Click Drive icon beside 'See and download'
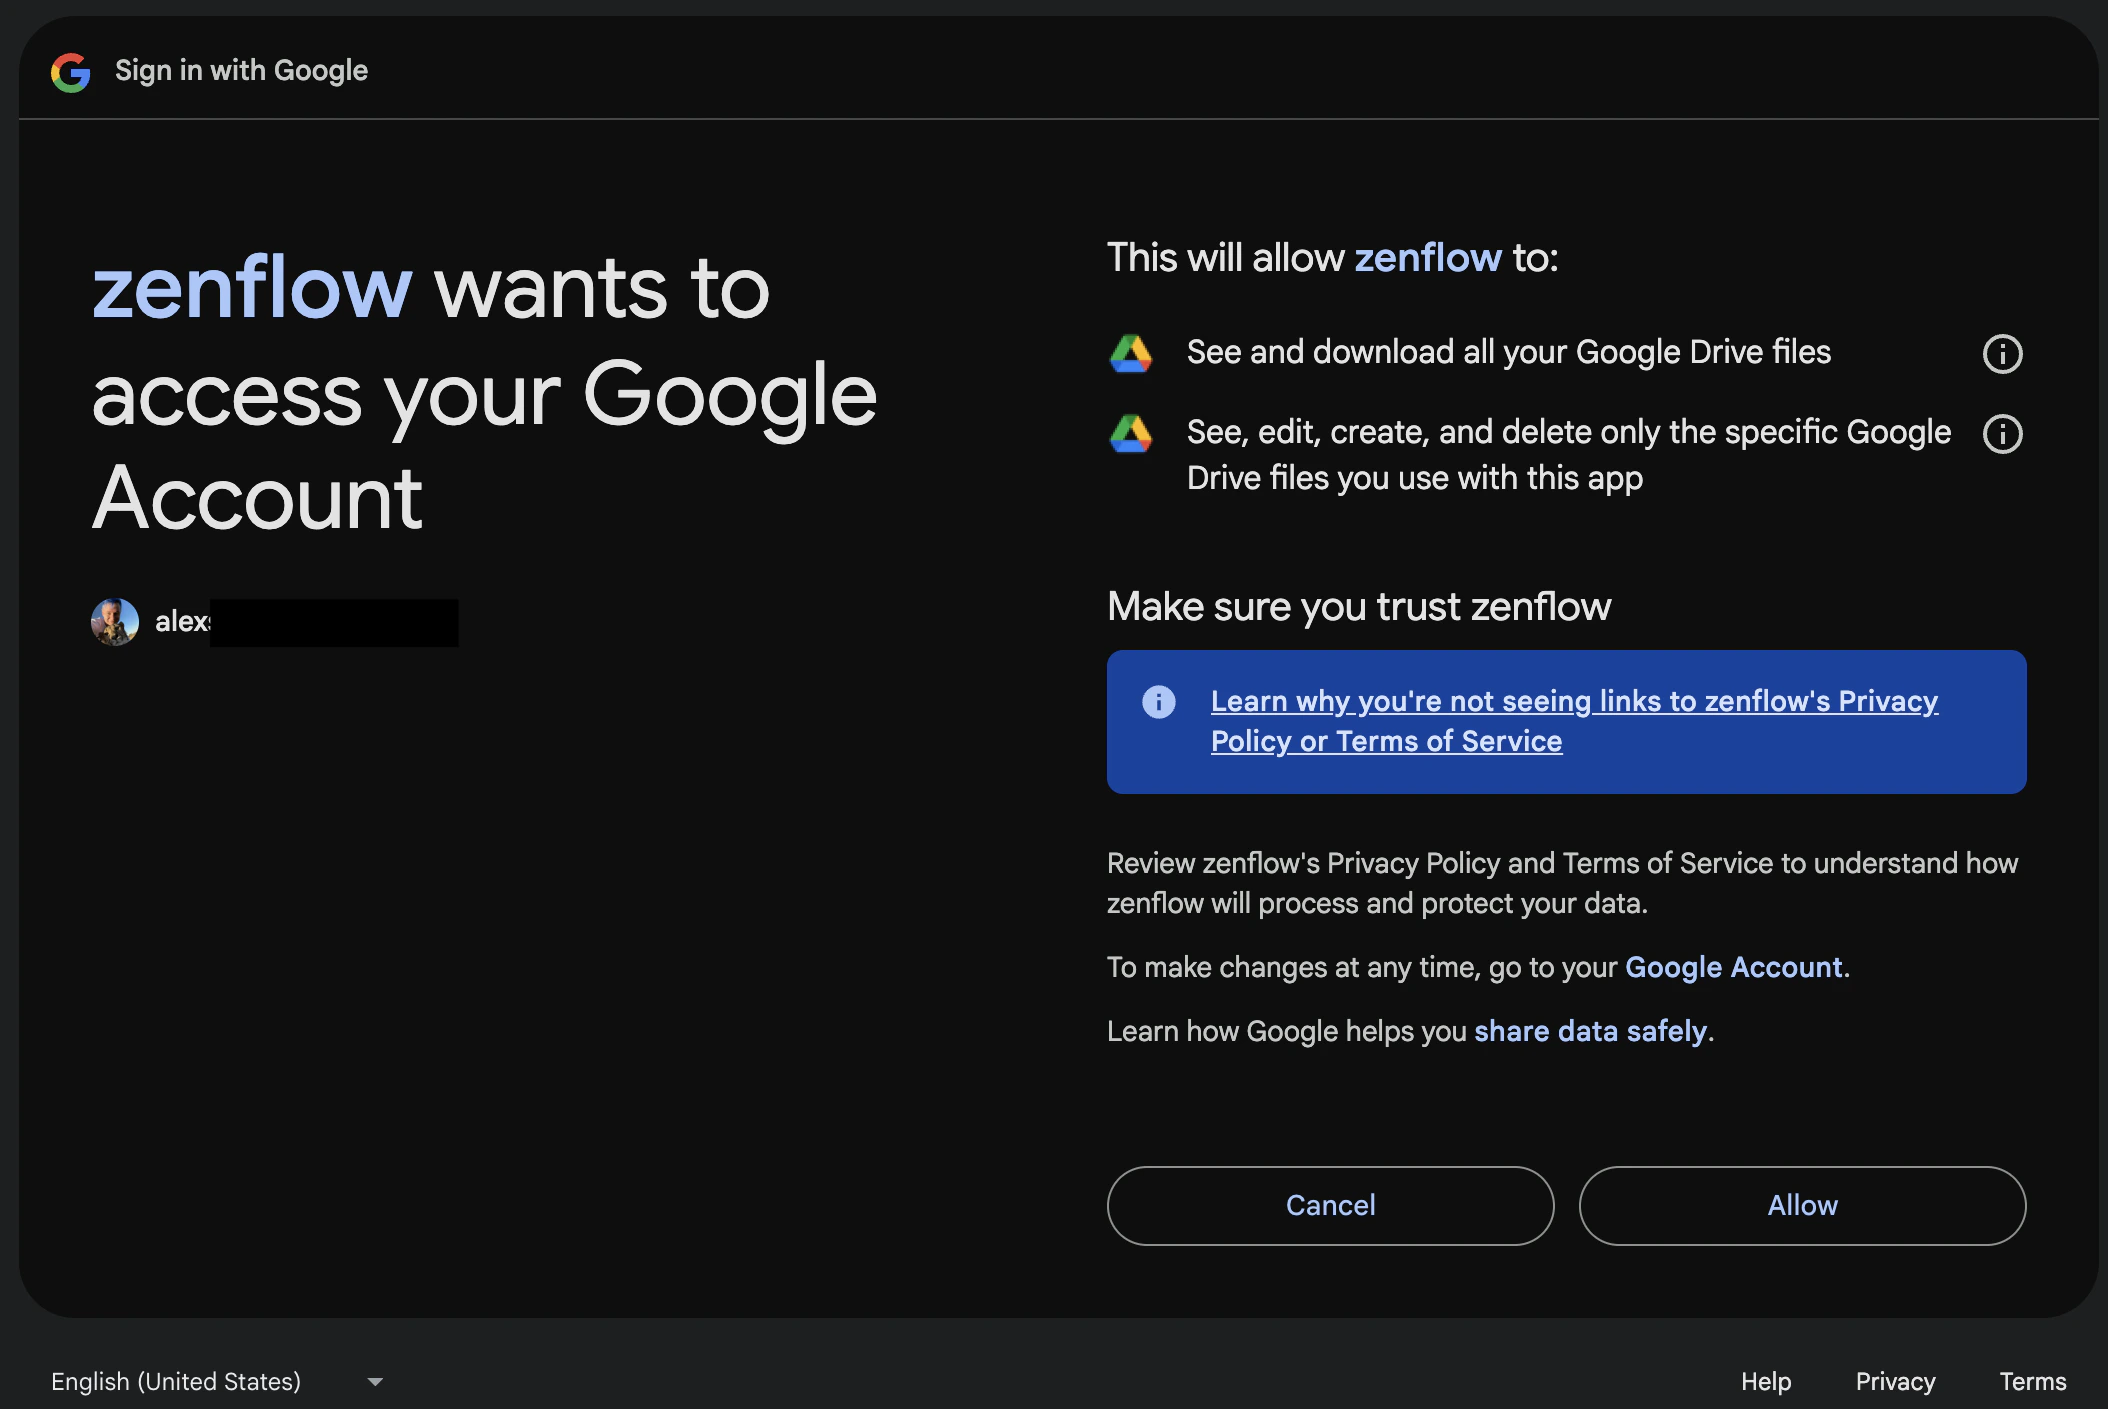2108x1409 pixels. click(x=1131, y=354)
